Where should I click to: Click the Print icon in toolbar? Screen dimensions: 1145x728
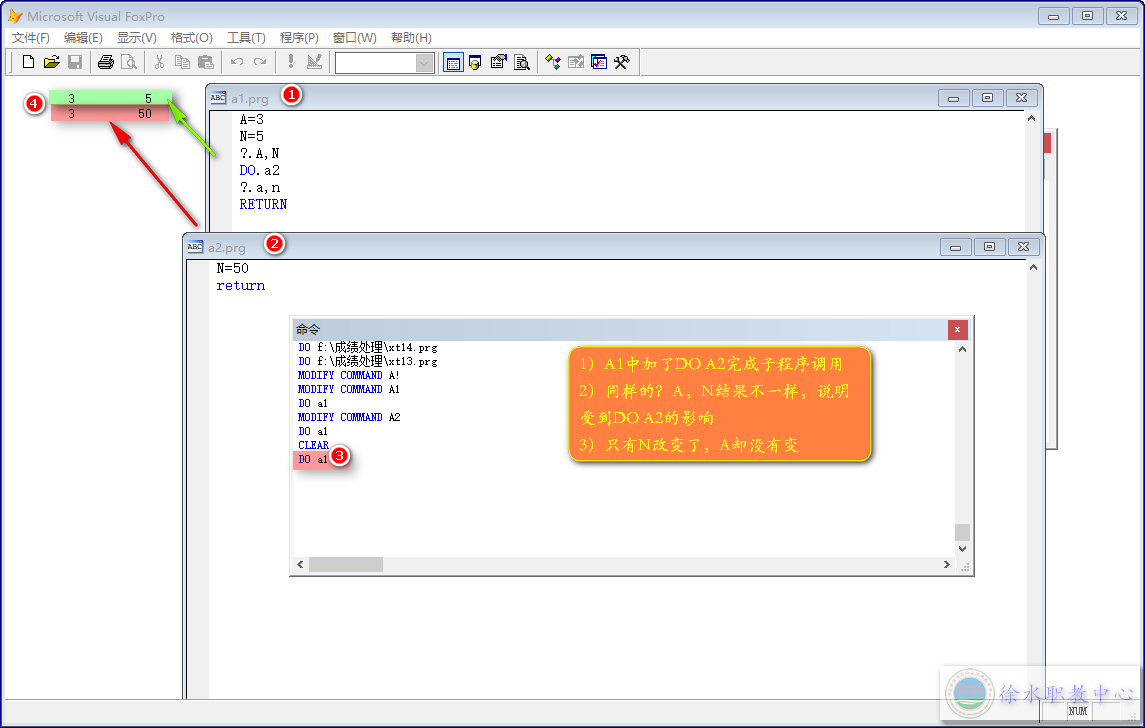(x=106, y=62)
